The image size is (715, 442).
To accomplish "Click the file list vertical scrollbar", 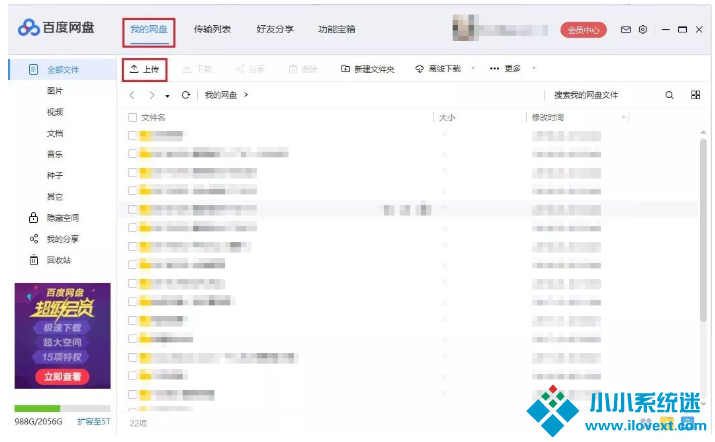I will tap(703, 230).
